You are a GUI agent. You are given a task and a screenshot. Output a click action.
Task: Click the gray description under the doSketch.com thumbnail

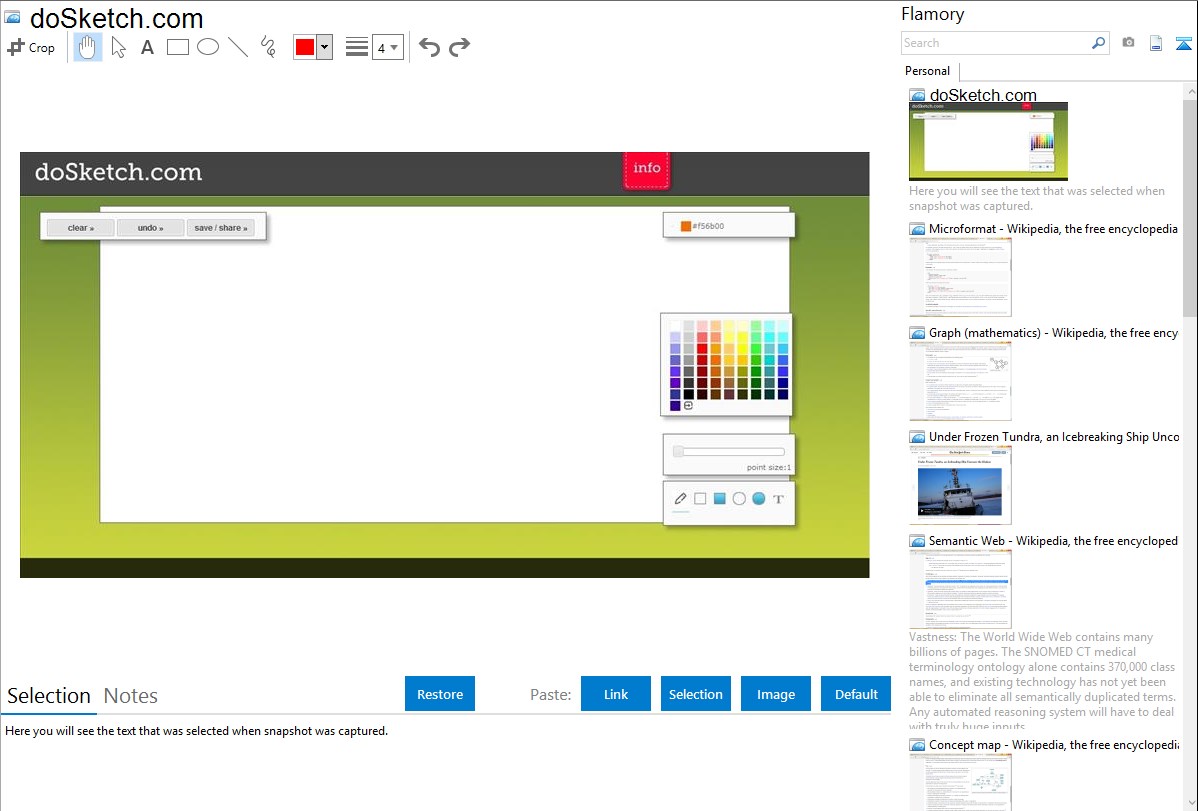click(x=1037, y=199)
